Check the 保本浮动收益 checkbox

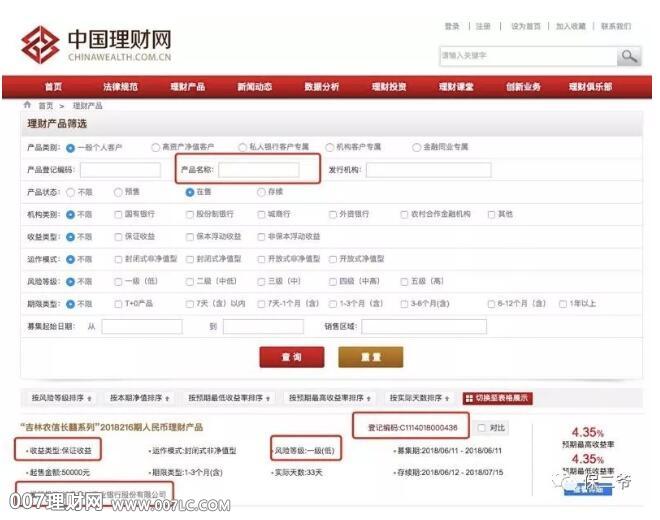[x=190, y=237]
